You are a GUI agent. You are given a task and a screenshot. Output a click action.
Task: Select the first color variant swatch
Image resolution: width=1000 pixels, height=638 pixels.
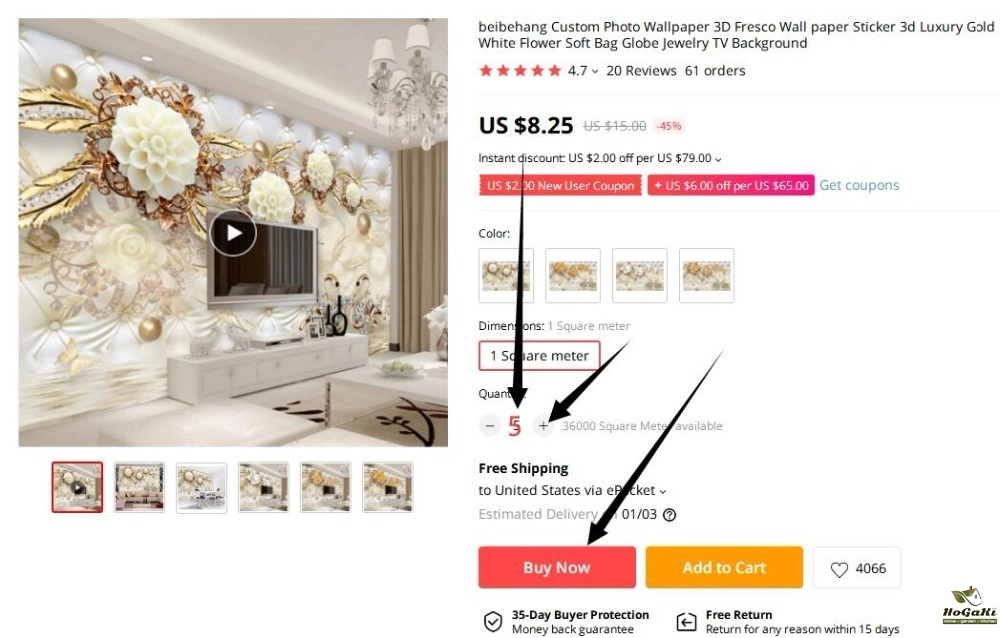pos(506,276)
